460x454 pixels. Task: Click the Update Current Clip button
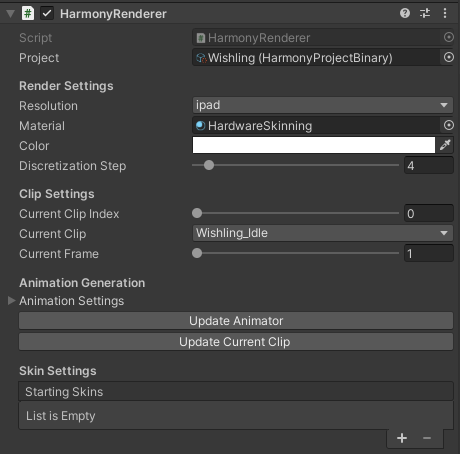[x=236, y=342]
